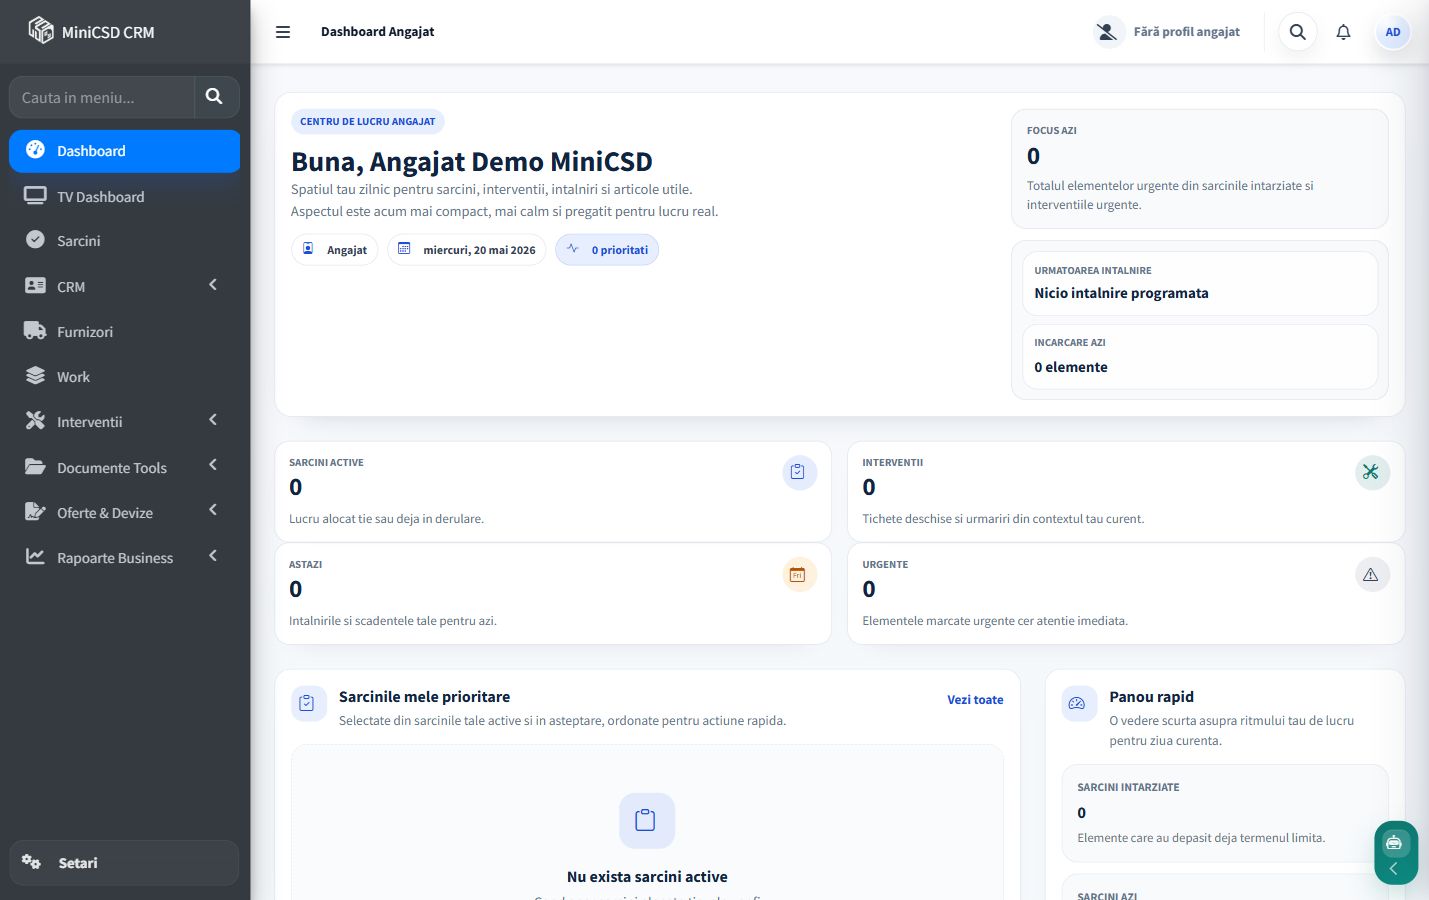Viewport: 1429px width, 900px height.
Task: Click the Incarcare Azi 0 elemente card
Action: tap(1199, 356)
